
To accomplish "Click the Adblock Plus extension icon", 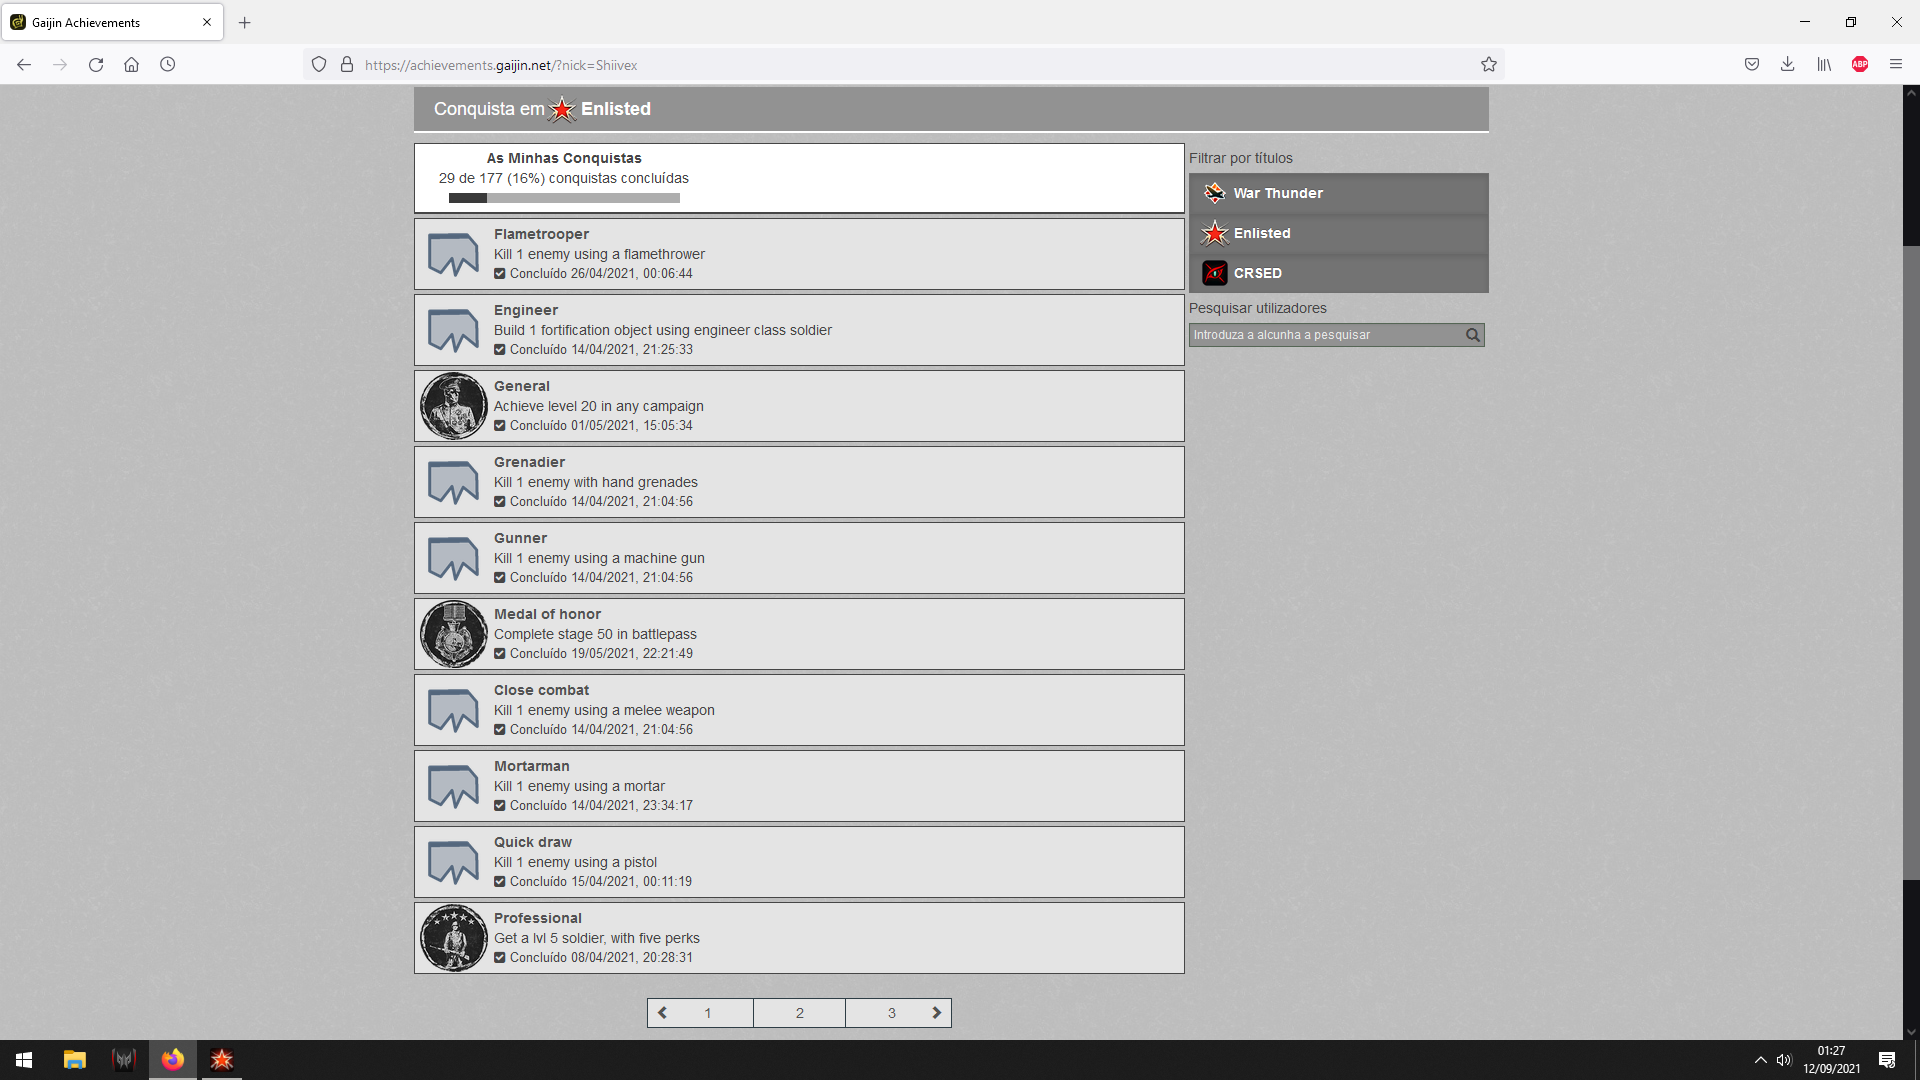I will (1860, 65).
